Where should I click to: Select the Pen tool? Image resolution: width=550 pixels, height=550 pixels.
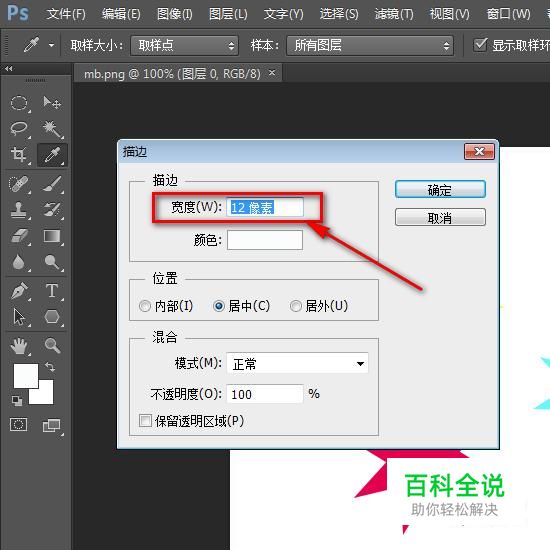[x=19, y=291]
